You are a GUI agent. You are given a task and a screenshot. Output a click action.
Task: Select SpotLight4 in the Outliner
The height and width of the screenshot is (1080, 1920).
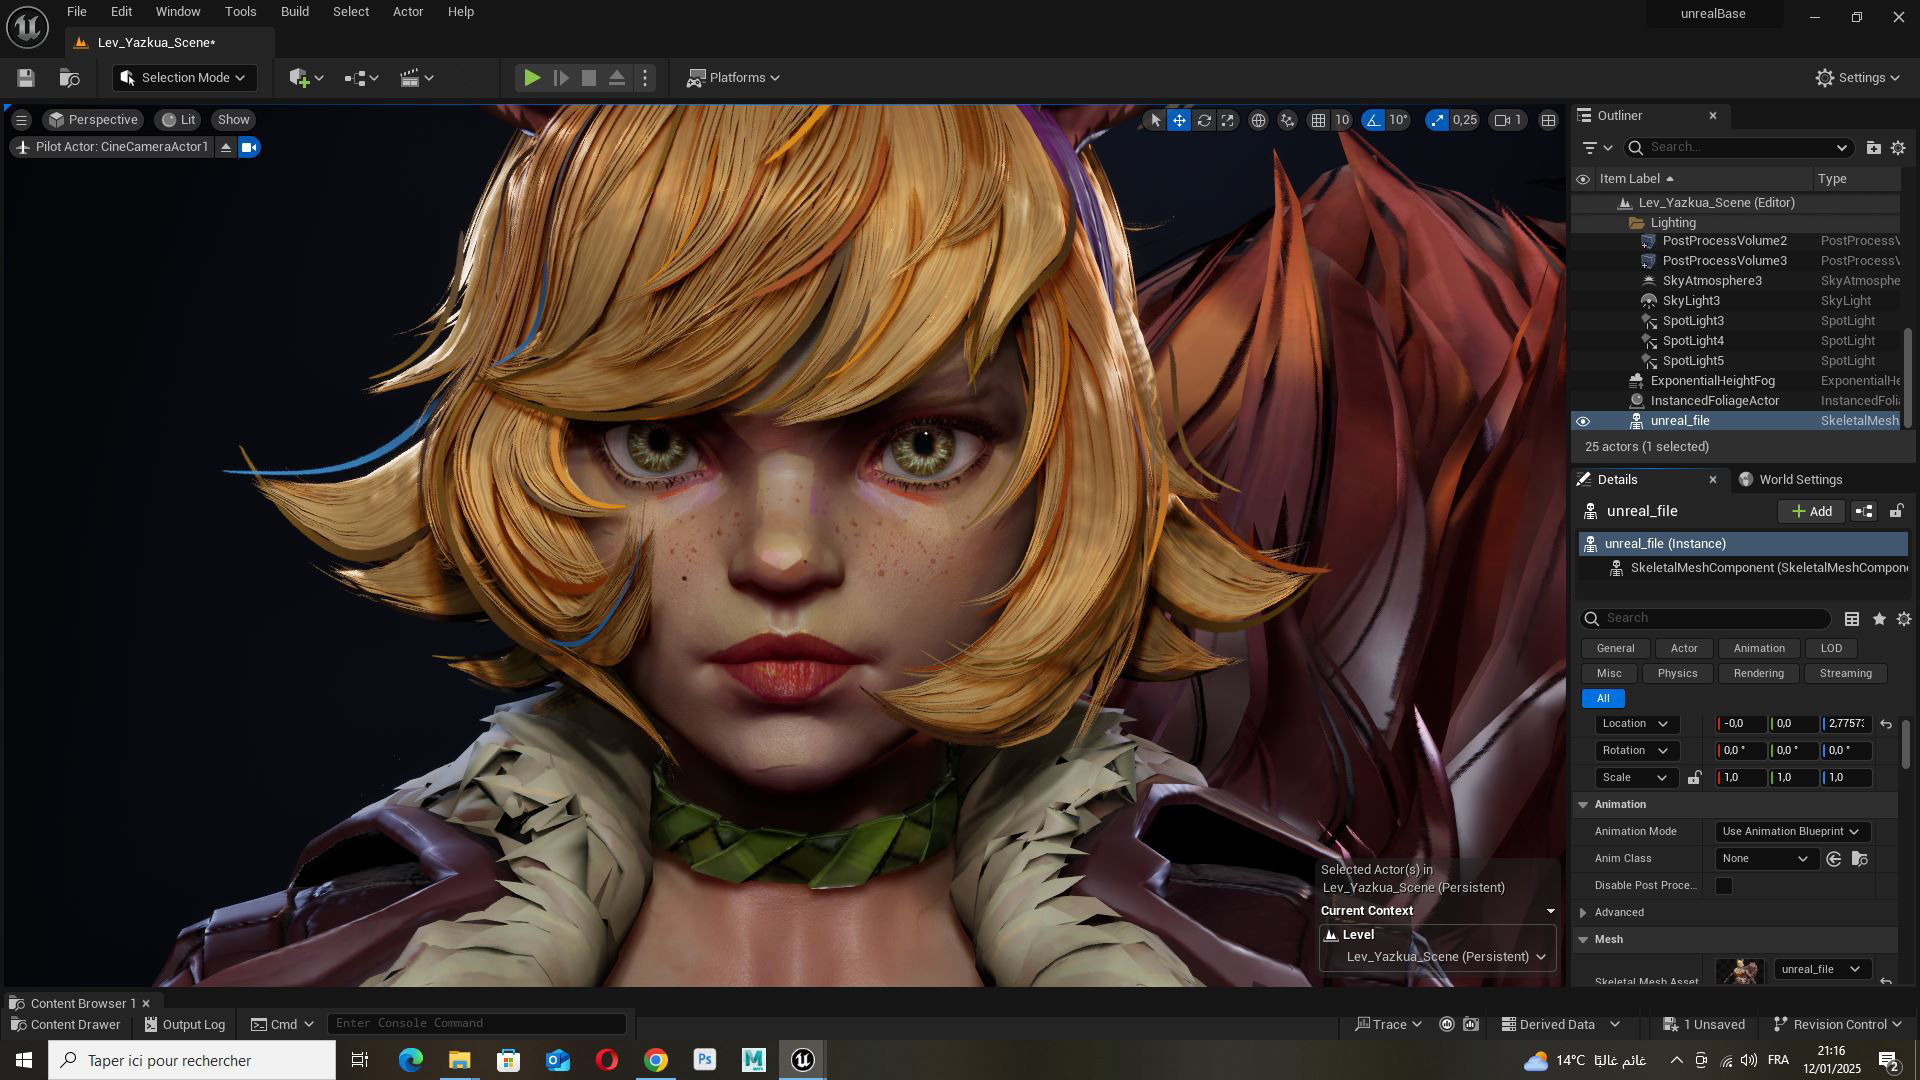1693,341
